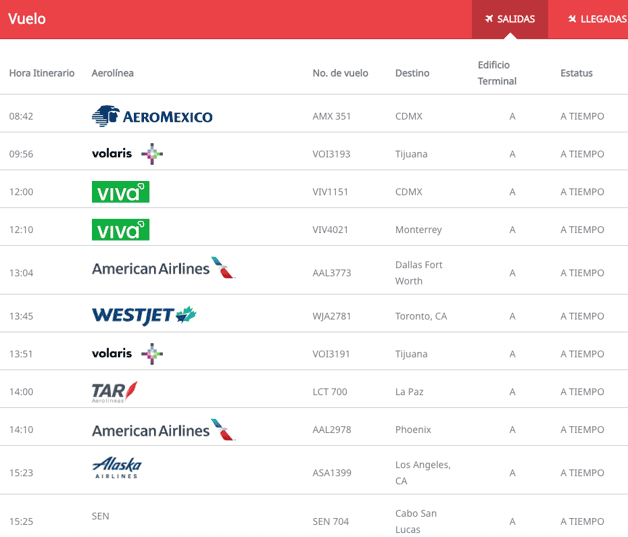Click the Hora Itinerario column header
This screenshot has height=537, width=628.
click(42, 73)
